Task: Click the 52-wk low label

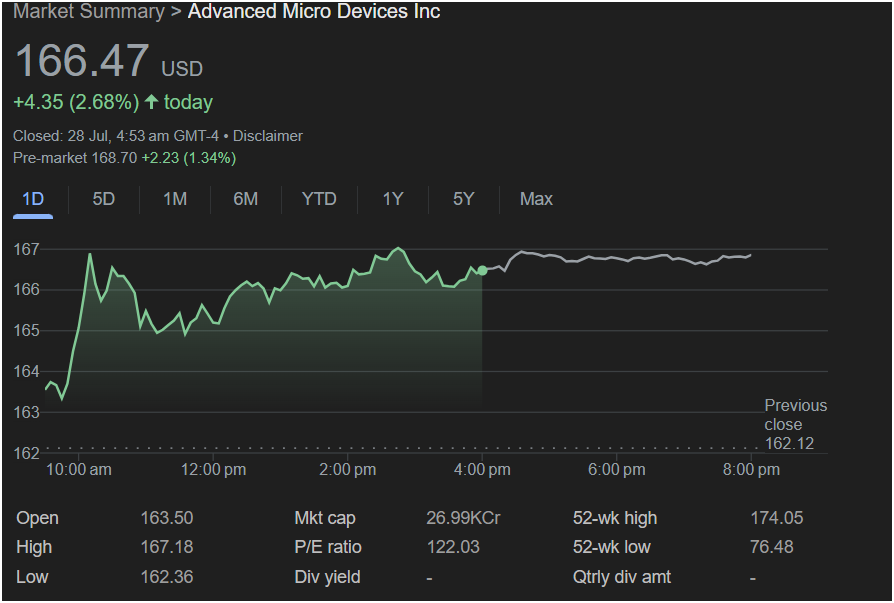Action: (612, 547)
